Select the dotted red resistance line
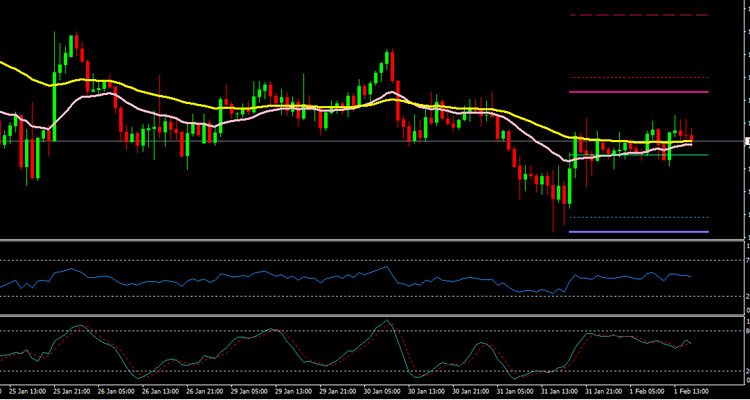Screen dimensions: 750x400 click(x=638, y=78)
